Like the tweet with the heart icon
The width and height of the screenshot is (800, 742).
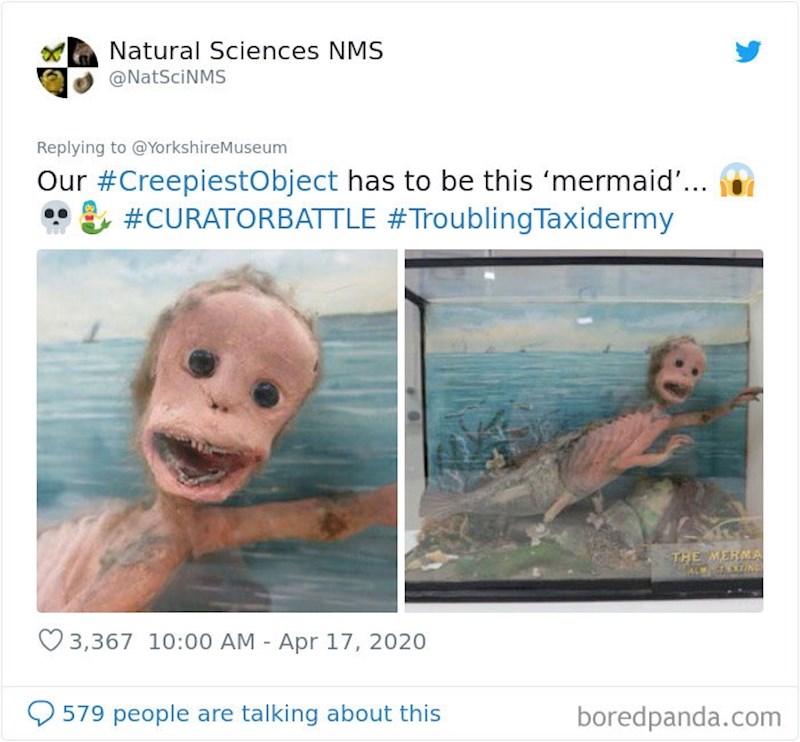click(x=49, y=641)
